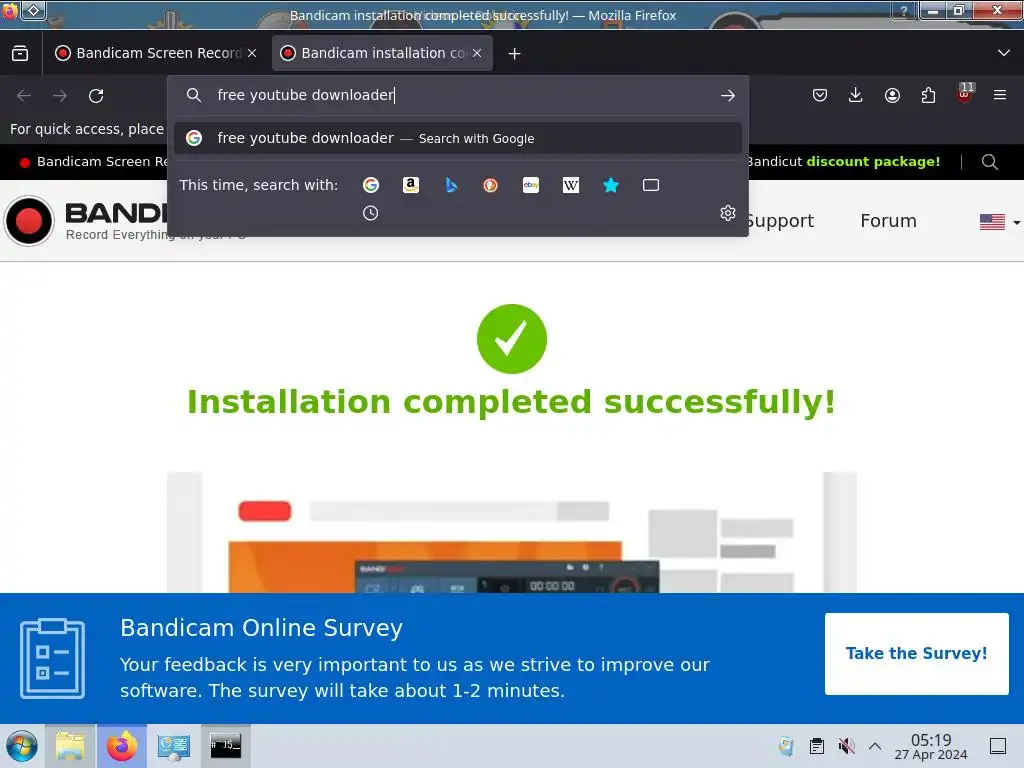Click the device tray icon beside clipboard

pos(786,746)
